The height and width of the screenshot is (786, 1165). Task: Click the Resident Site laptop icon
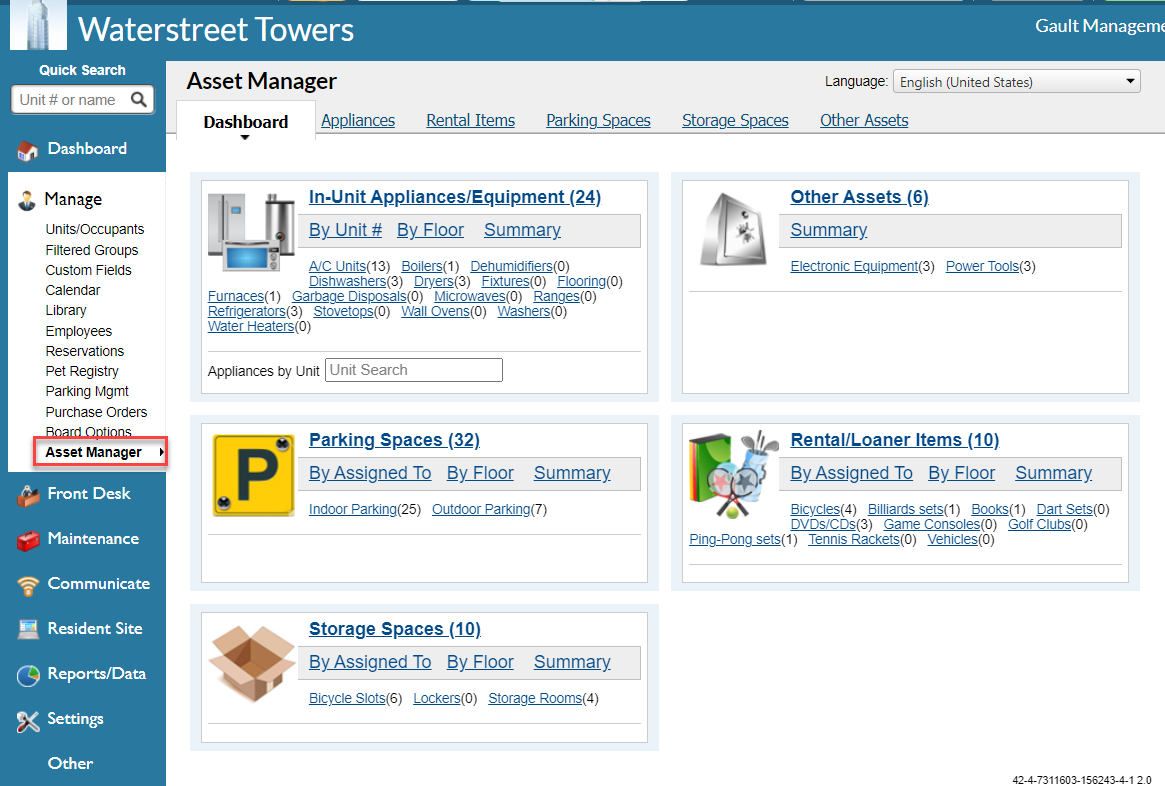click(28, 629)
